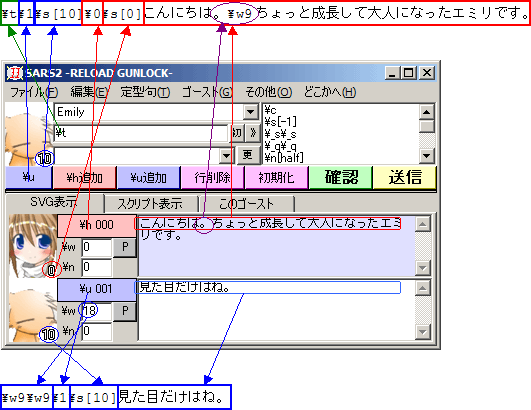531x410 pixels.
Task: Open the どこかへ(H) menu
Action: coord(330,92)
